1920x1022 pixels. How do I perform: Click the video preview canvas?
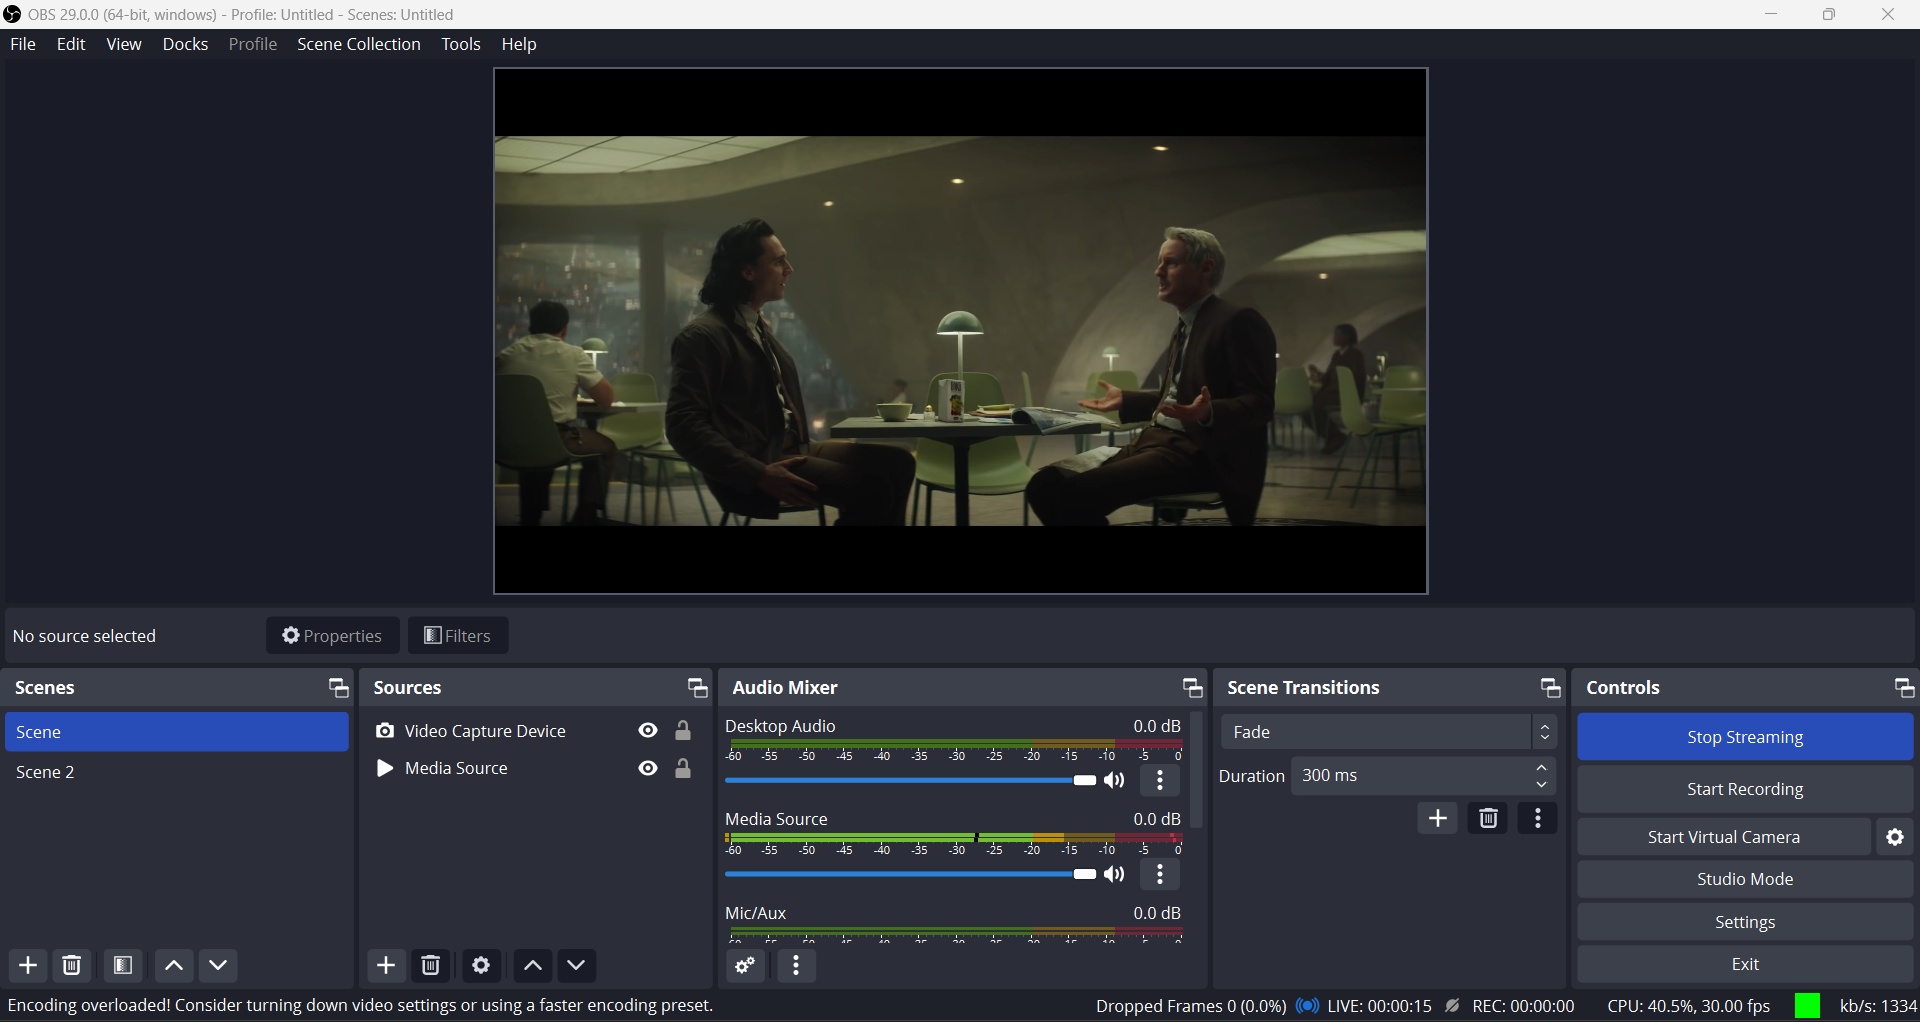pos(960,331)
